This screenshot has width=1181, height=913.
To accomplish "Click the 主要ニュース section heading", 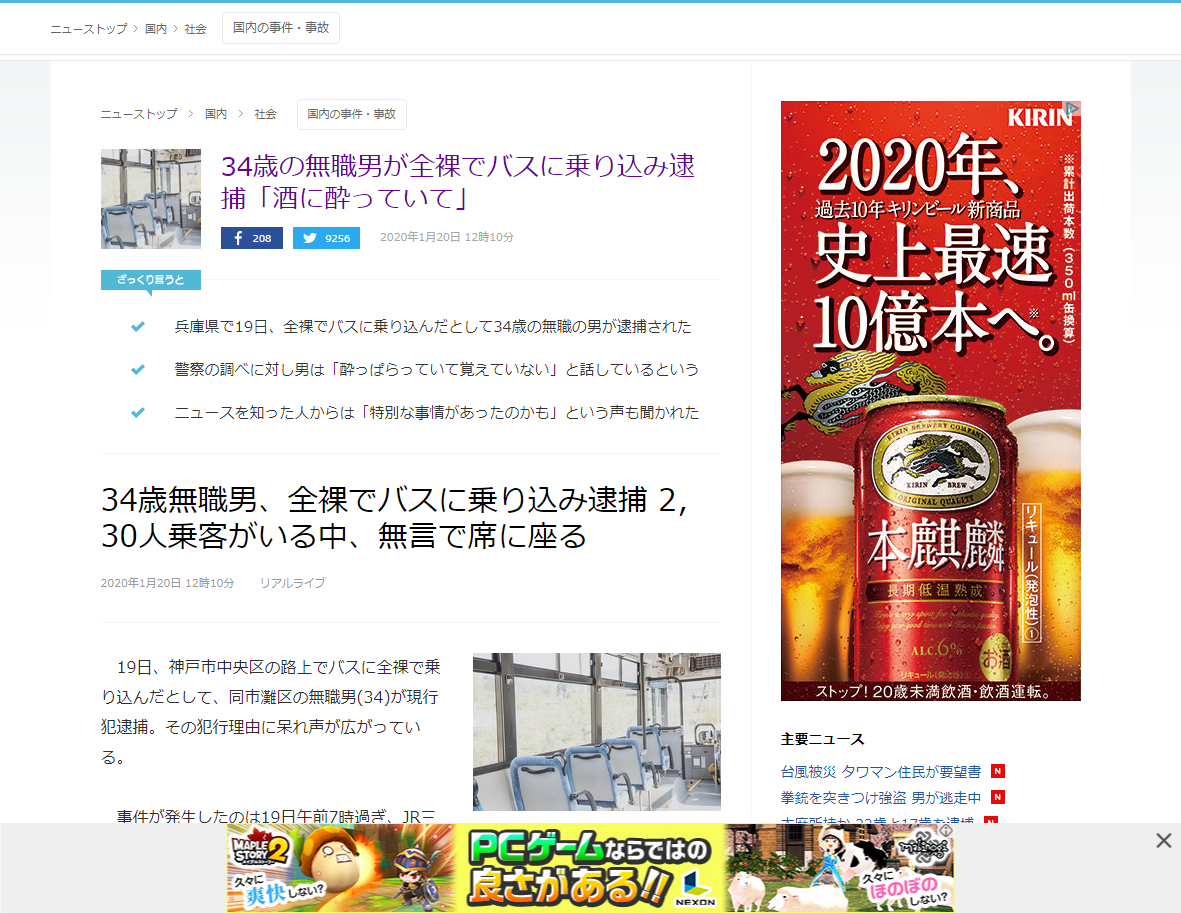I will click(822, 739).
